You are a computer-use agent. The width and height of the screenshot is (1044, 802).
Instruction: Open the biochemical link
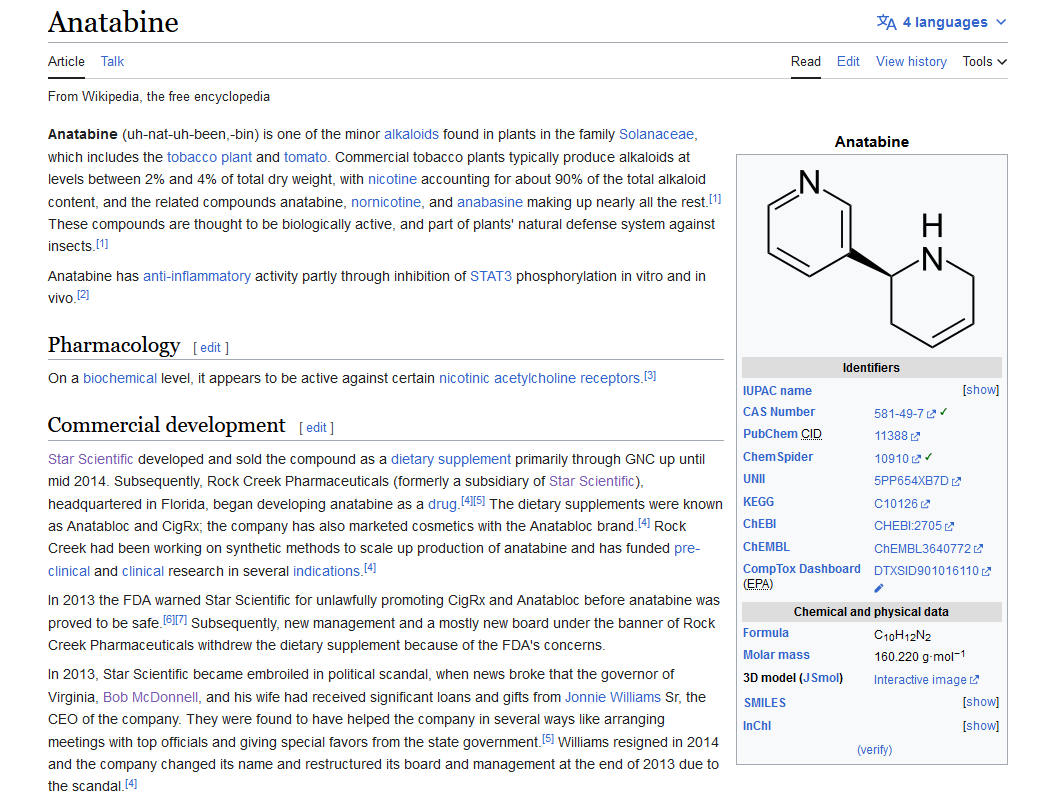point(120,378)
